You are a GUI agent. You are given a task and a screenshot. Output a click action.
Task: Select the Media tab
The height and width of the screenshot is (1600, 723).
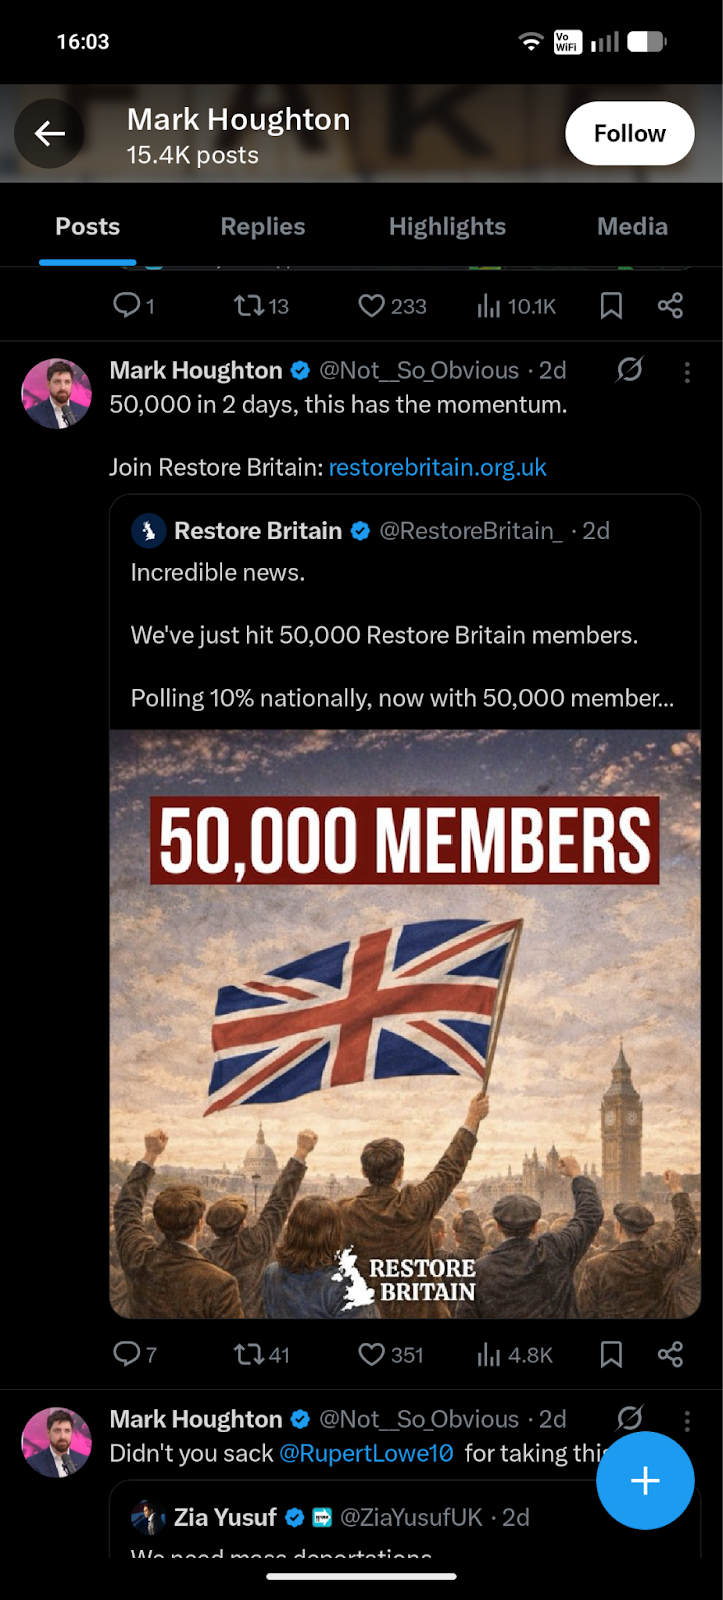tap(632, 227)
